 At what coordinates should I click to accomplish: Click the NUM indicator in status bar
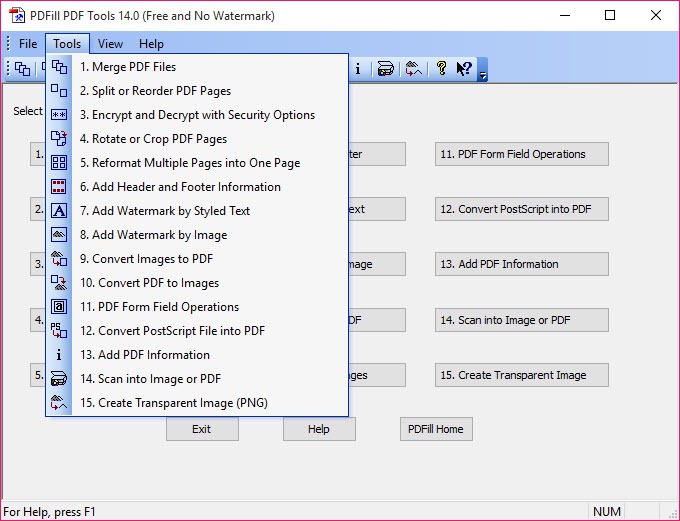point(607,511)
